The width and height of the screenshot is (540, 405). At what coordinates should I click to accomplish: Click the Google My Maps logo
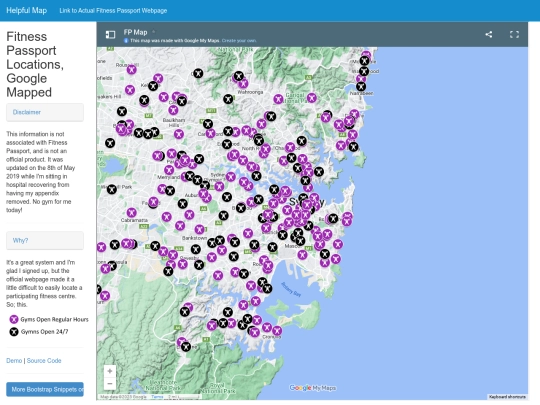[x=313, y=388]
